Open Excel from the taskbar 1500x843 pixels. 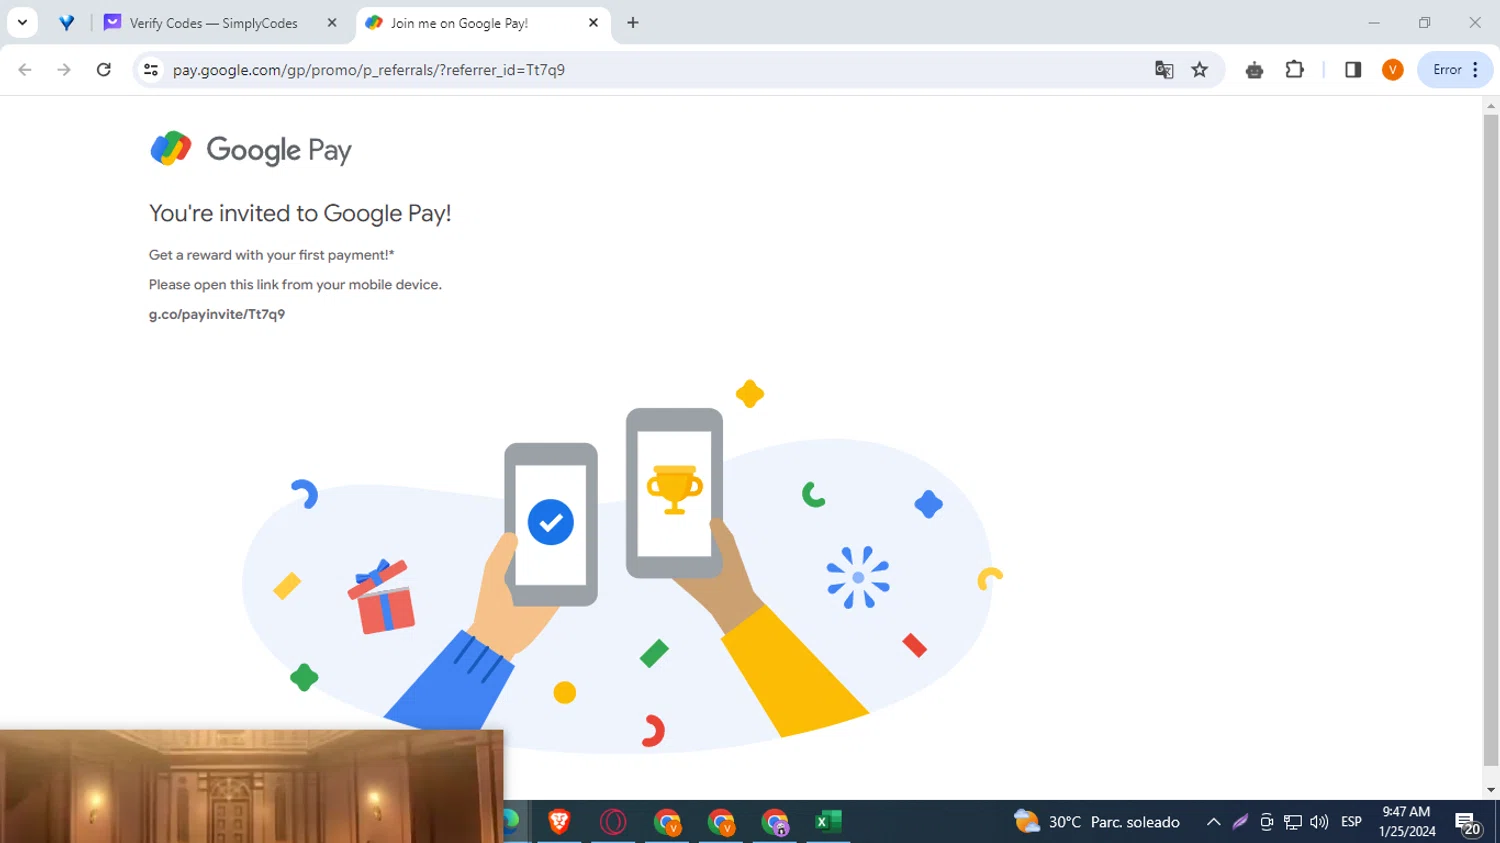pos(828,822)
